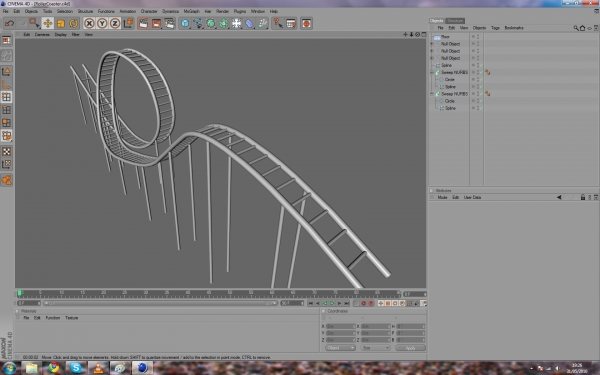This screenshot has width=600, height=375.
Task: Collapse the lower Sweep NURBS tree
Action: (432, 93)
